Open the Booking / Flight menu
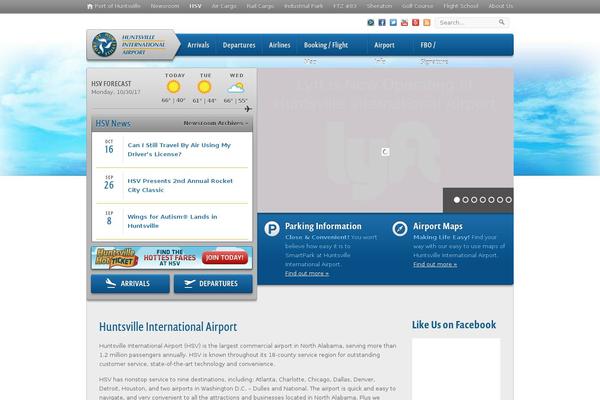 tap(326, 45)
